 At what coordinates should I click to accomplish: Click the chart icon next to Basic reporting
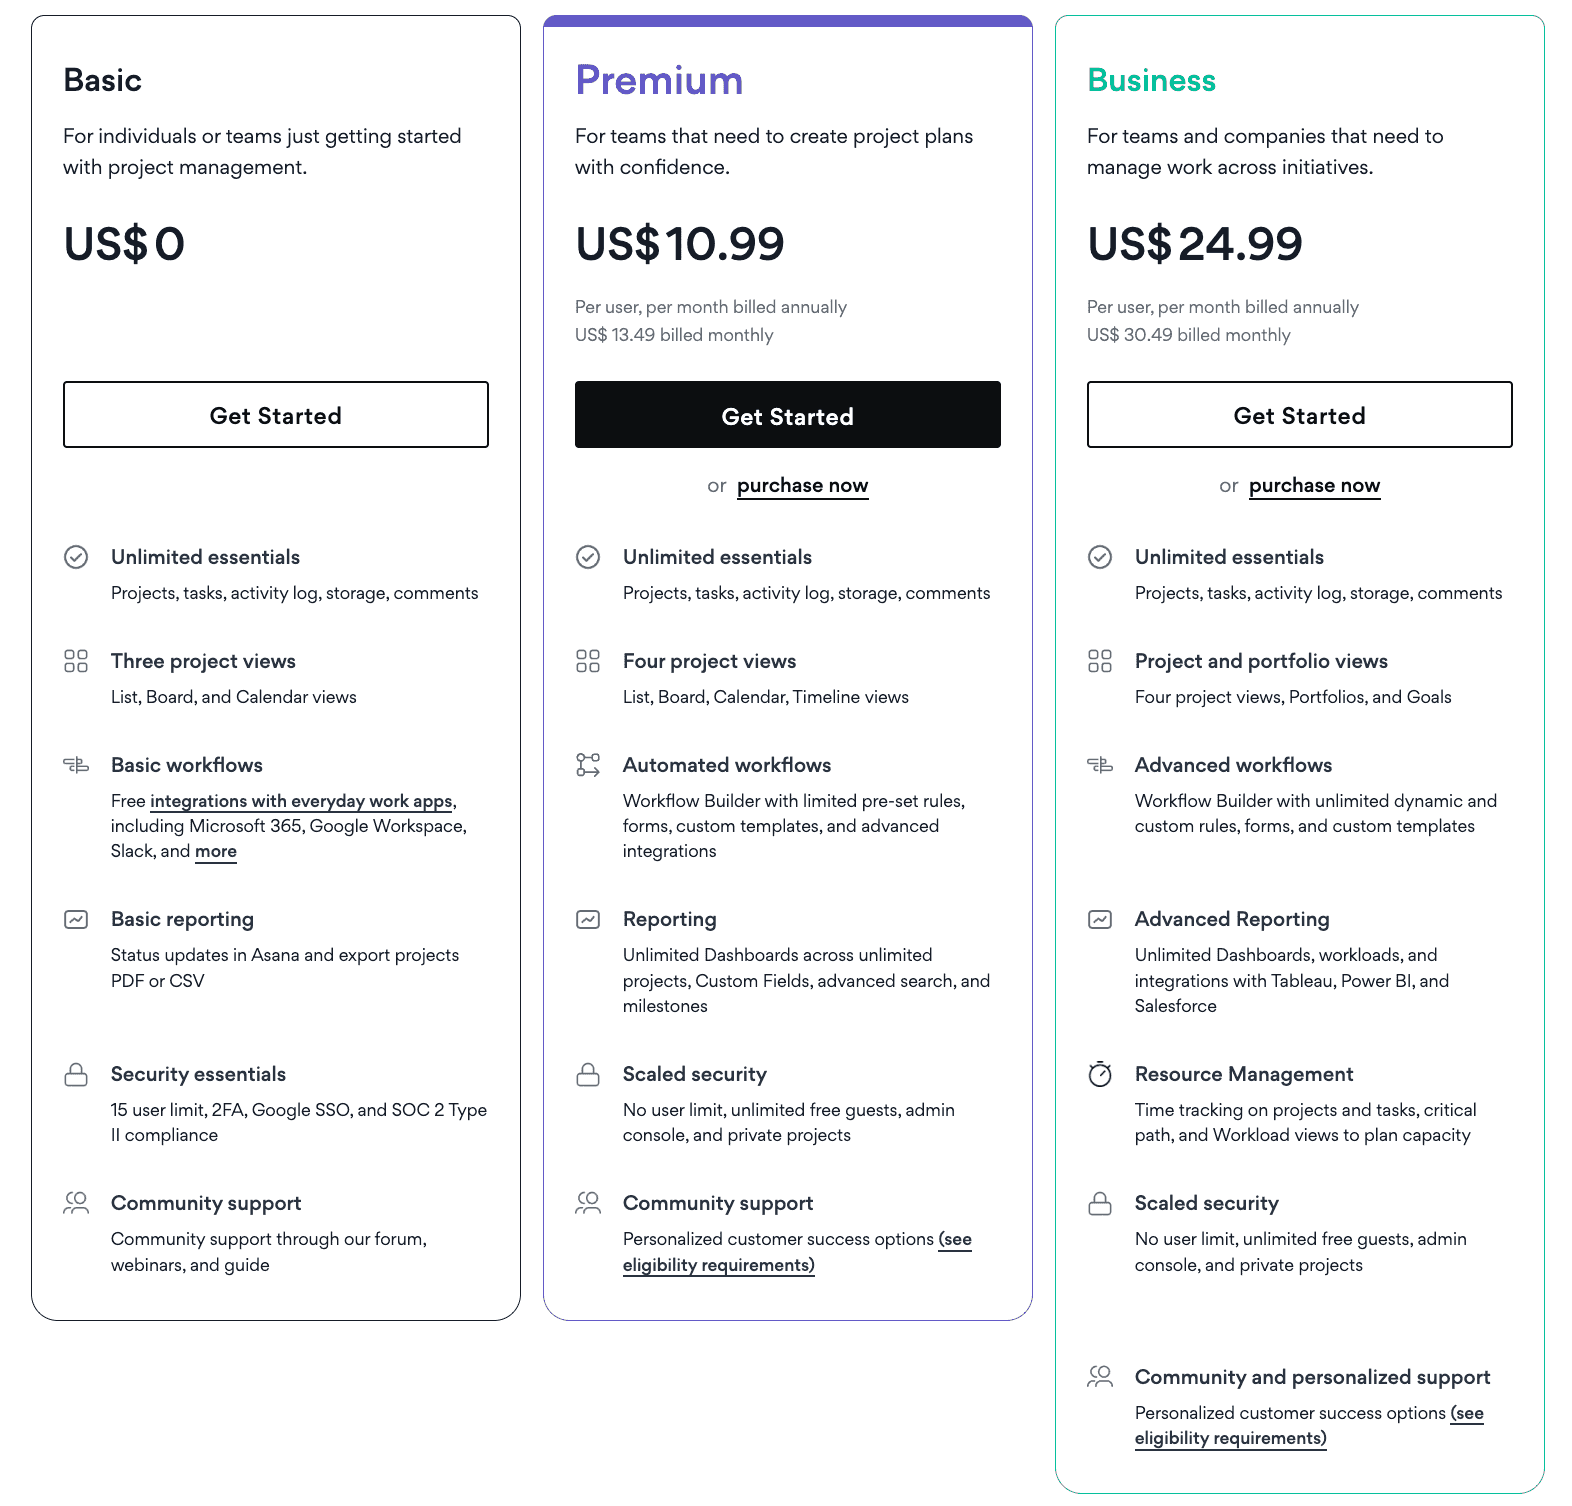(76, 919)
